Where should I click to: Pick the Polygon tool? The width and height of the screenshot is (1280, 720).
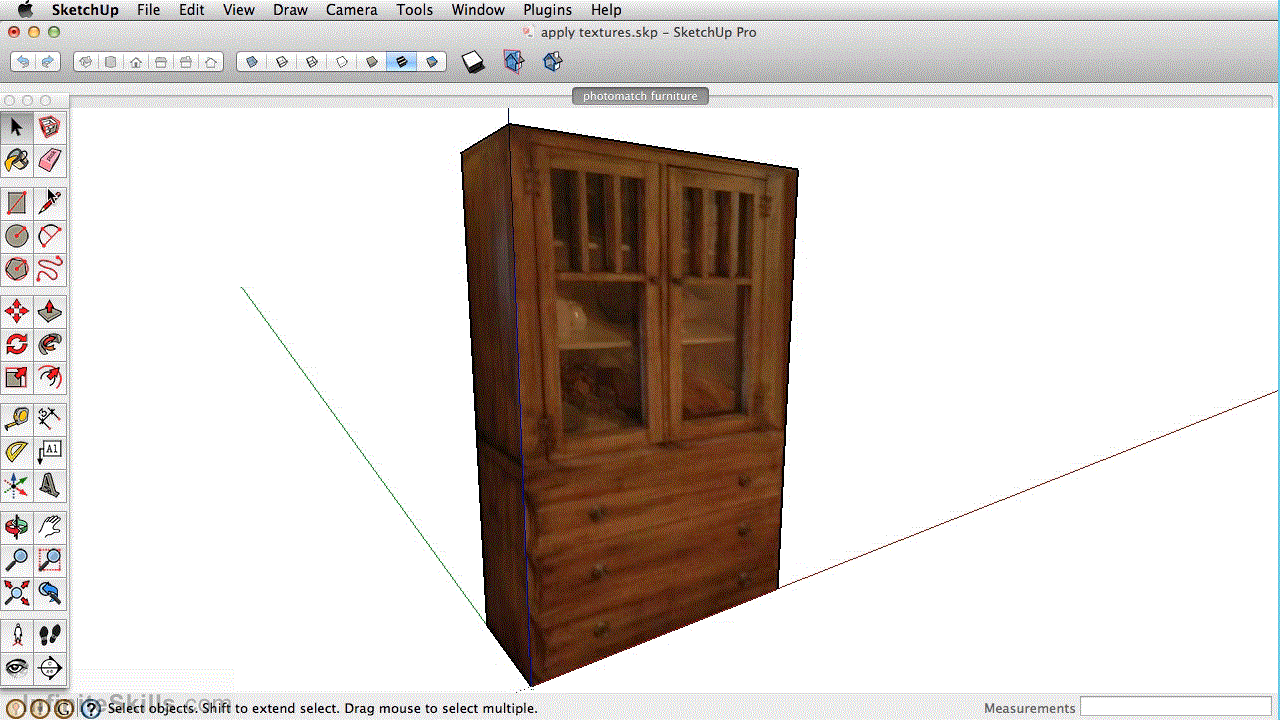[17, 269]
